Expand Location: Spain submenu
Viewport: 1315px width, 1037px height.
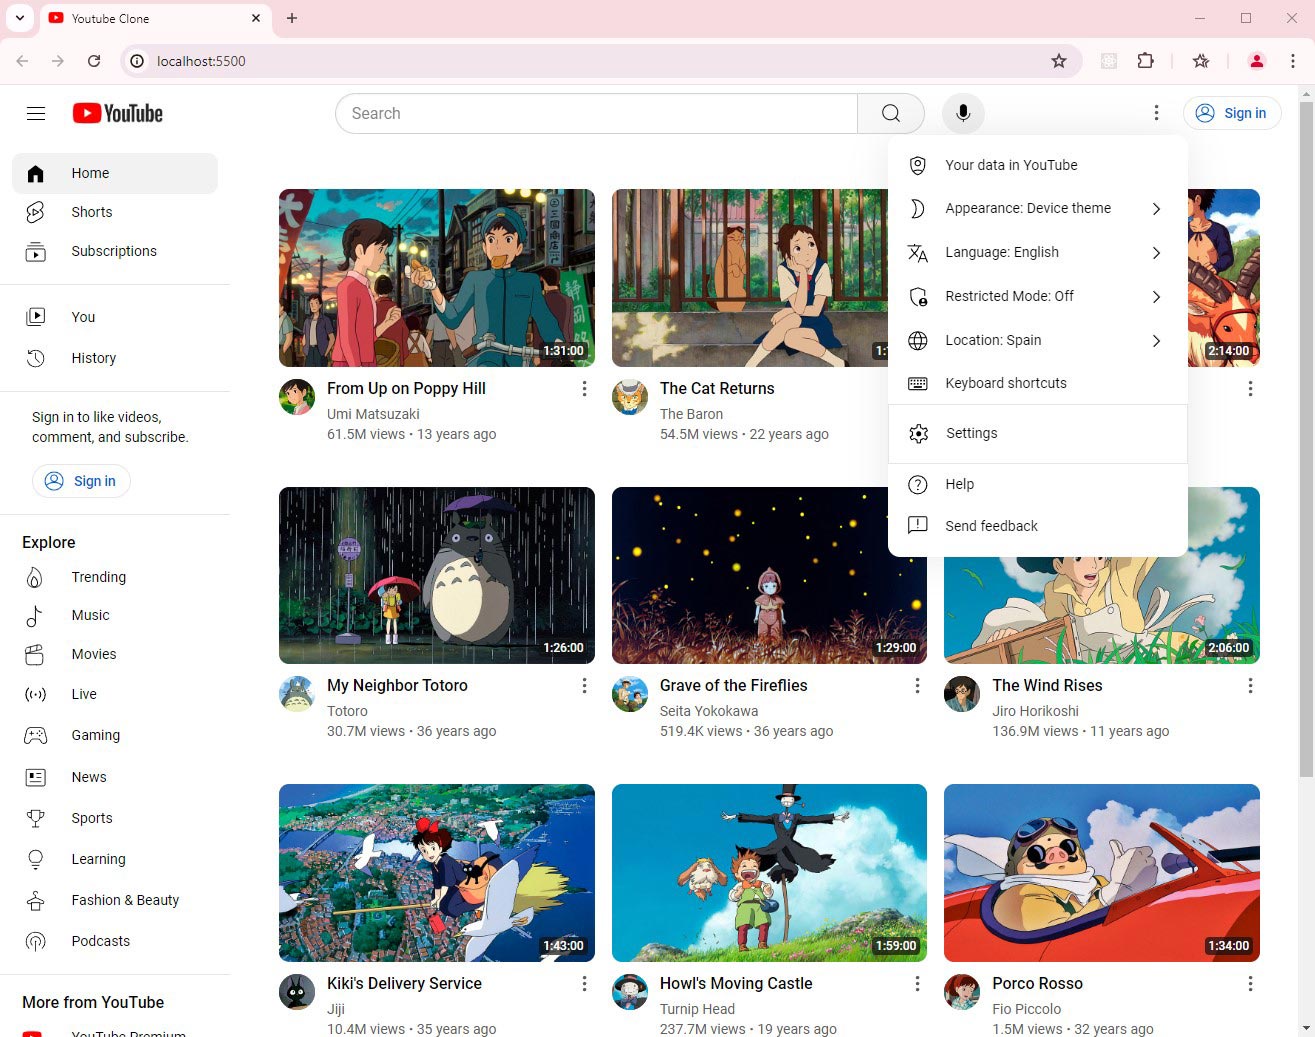coord(1037,340)
